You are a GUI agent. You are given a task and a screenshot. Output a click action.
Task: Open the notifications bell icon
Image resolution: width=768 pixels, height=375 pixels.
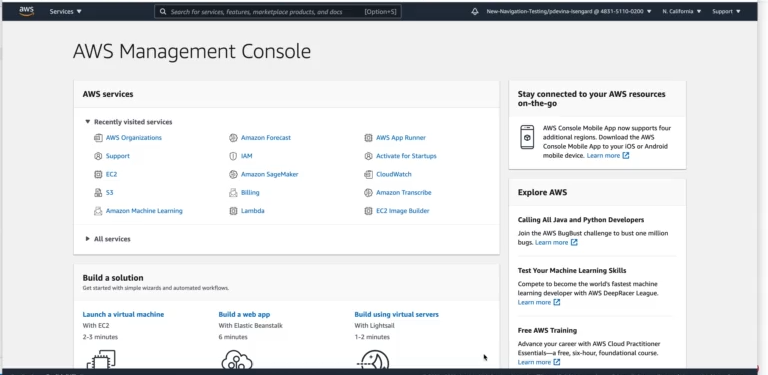[475, 11]
